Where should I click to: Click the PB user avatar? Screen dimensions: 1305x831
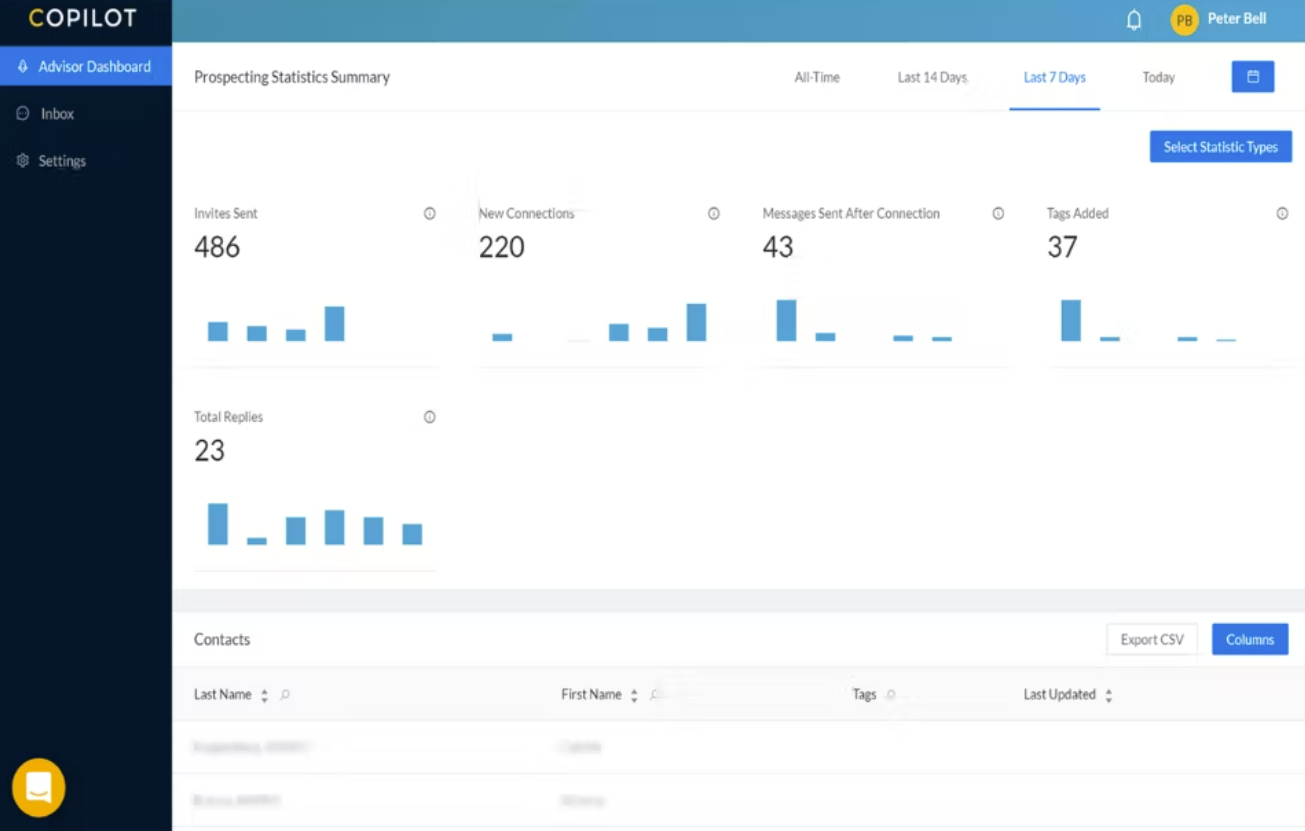pyautogui.click(x=1185, y=20)
